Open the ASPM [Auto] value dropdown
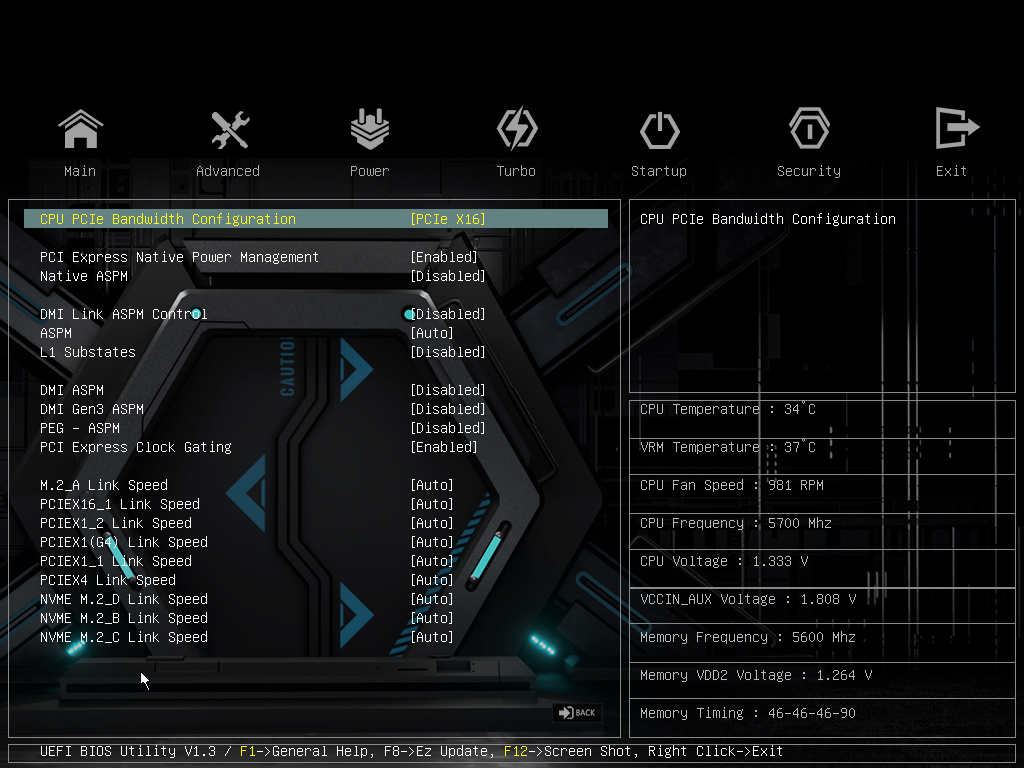This screenshot has width=1024, height=768. pos(432,333)
